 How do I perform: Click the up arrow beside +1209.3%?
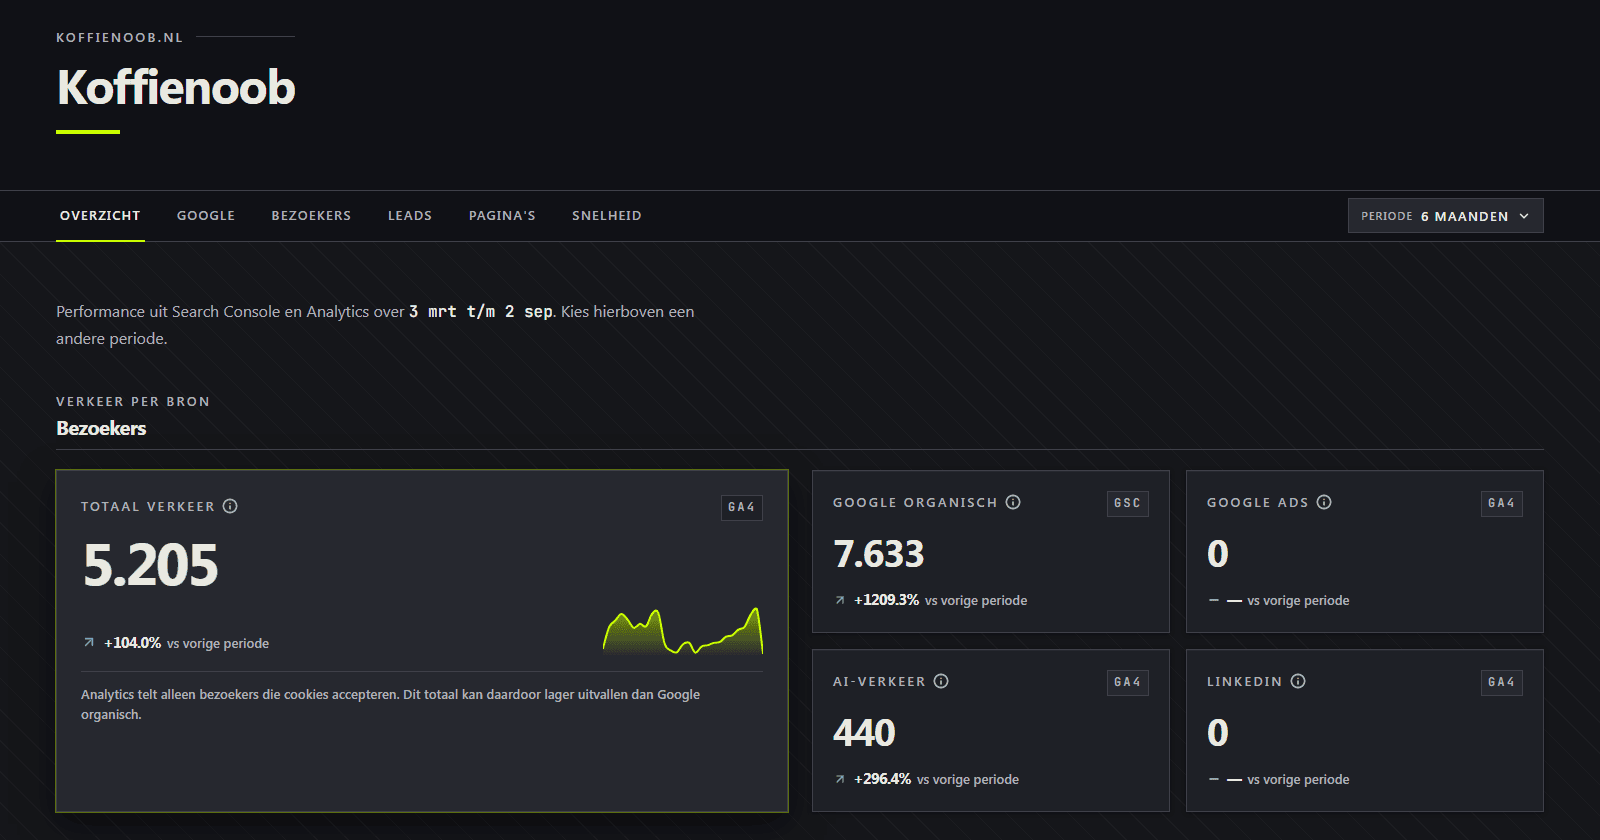click(840, 600)
